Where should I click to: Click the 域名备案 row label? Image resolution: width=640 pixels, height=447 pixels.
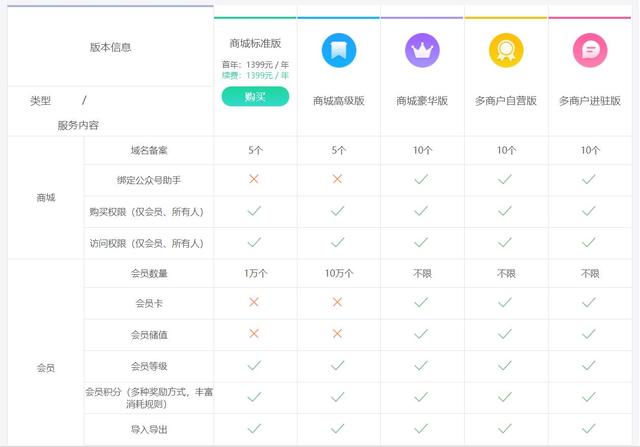(149, 151)
